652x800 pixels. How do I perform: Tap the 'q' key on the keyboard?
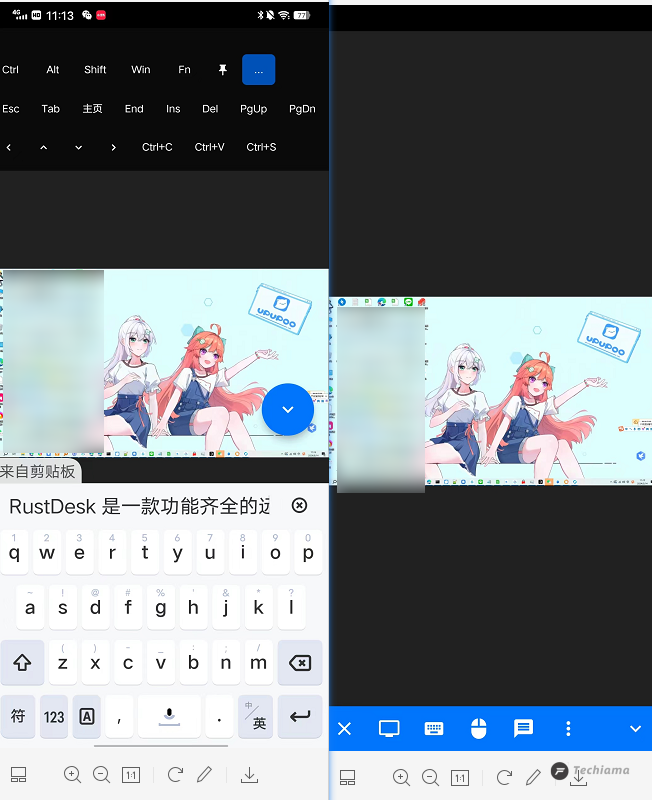tap(14, 552)
